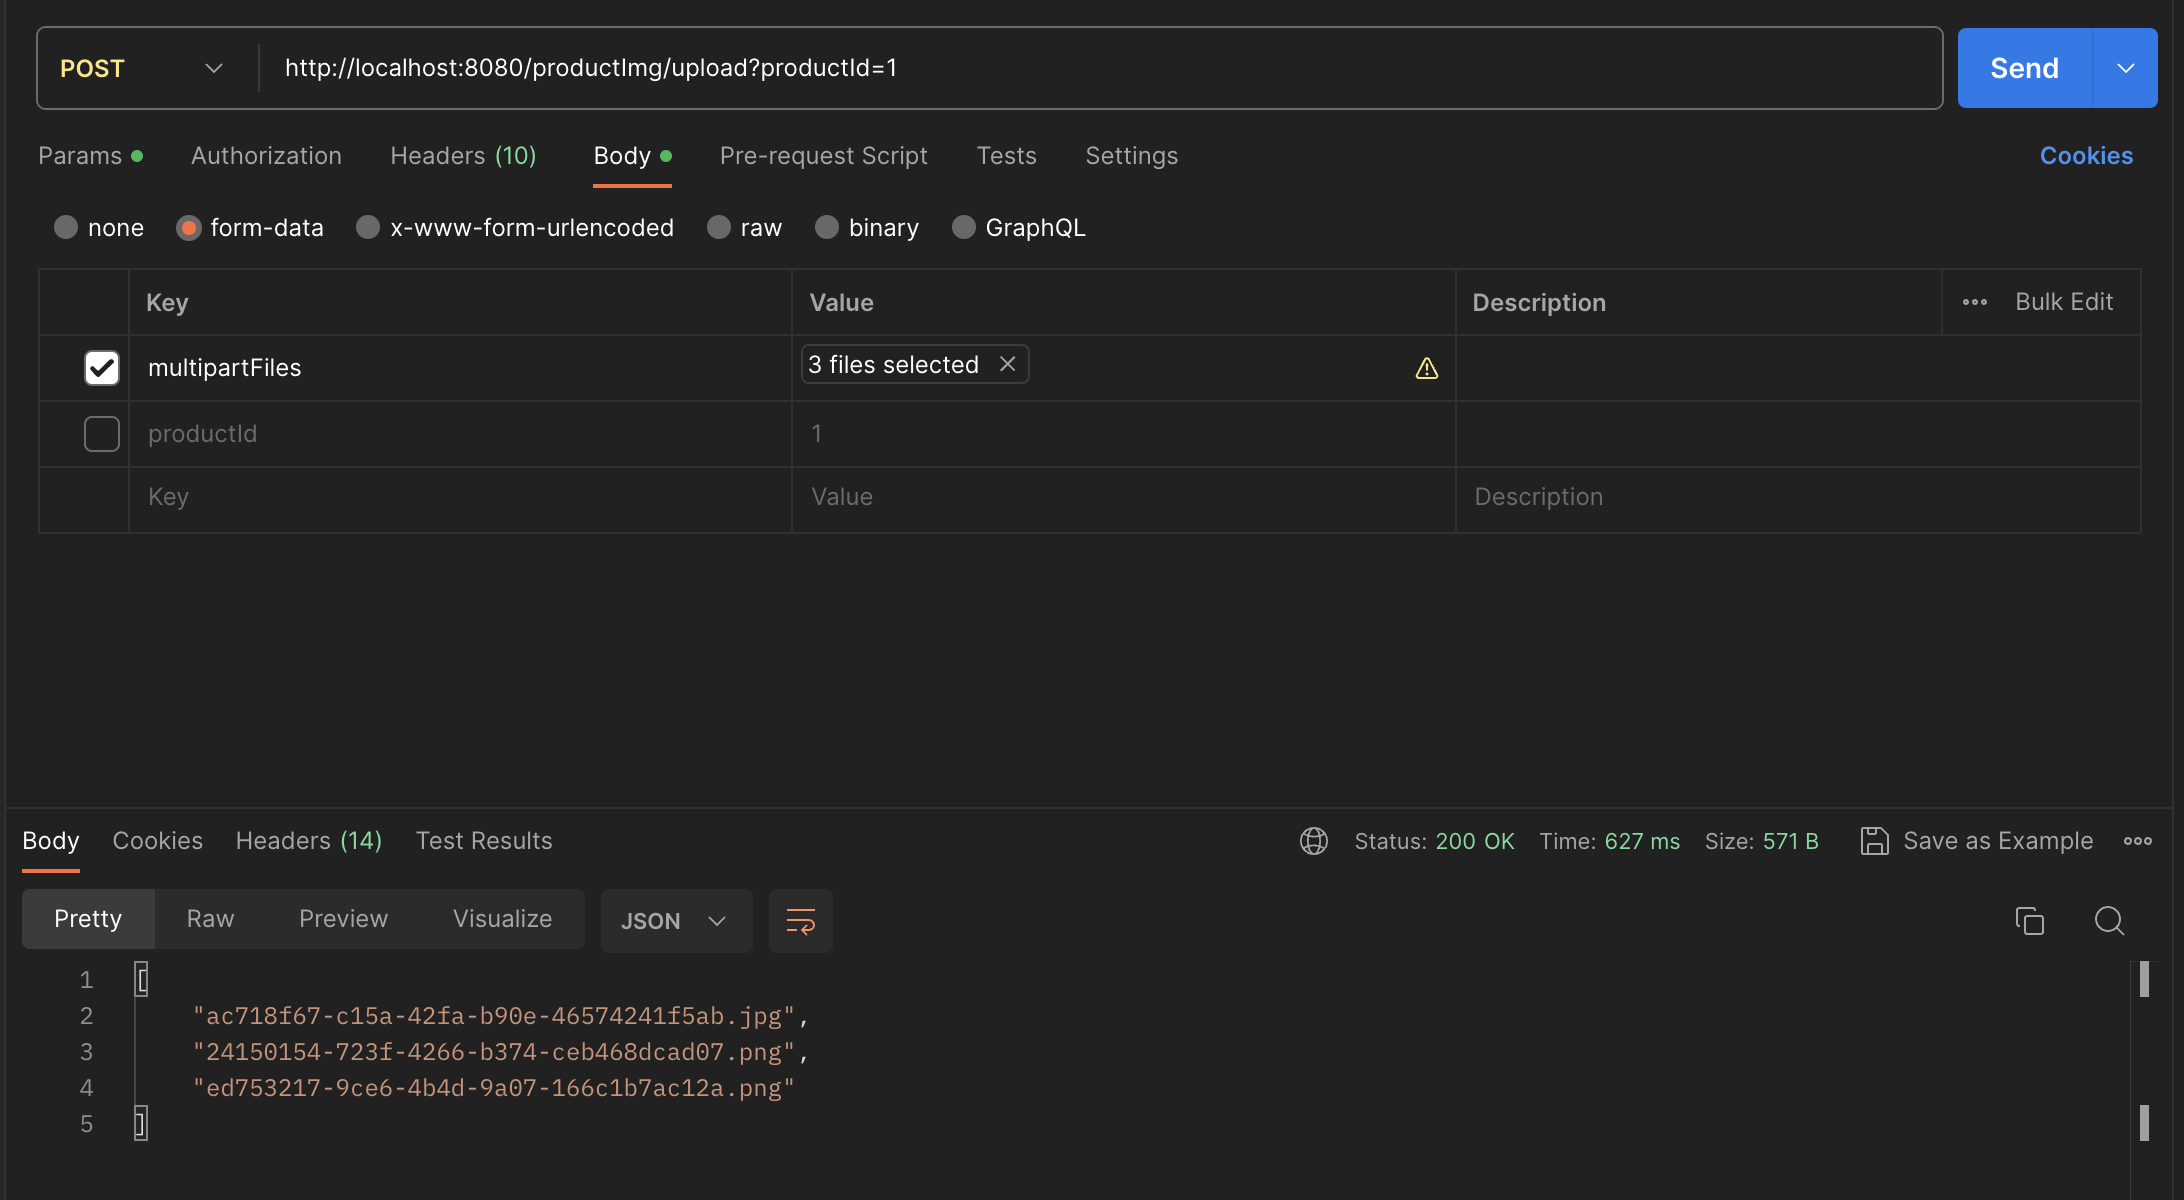This screenshot has height=1200, width=2184.
Task: Open response more-options three-dot menu
Action: coord(2137,841)
